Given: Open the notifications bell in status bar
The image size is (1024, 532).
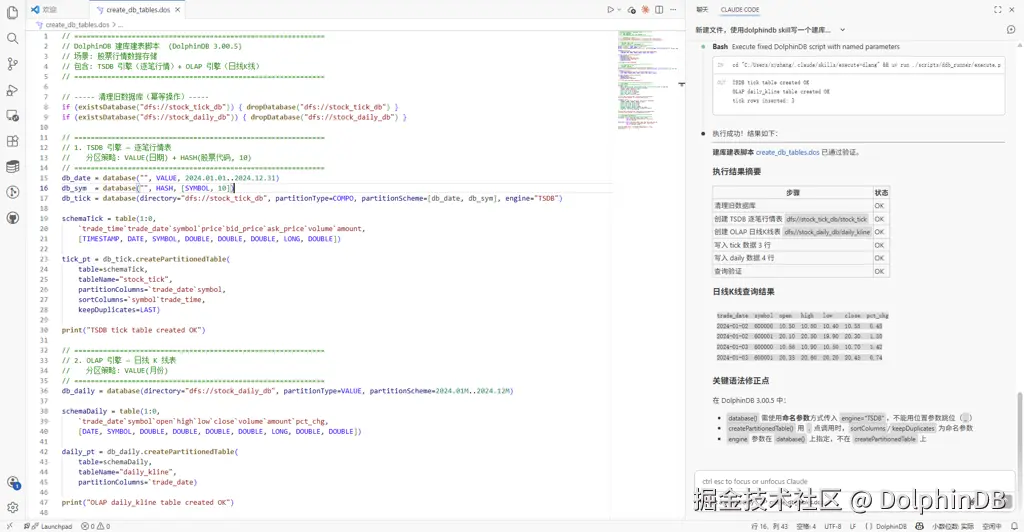Looking at the screenshot, I should pos(1014,526).
